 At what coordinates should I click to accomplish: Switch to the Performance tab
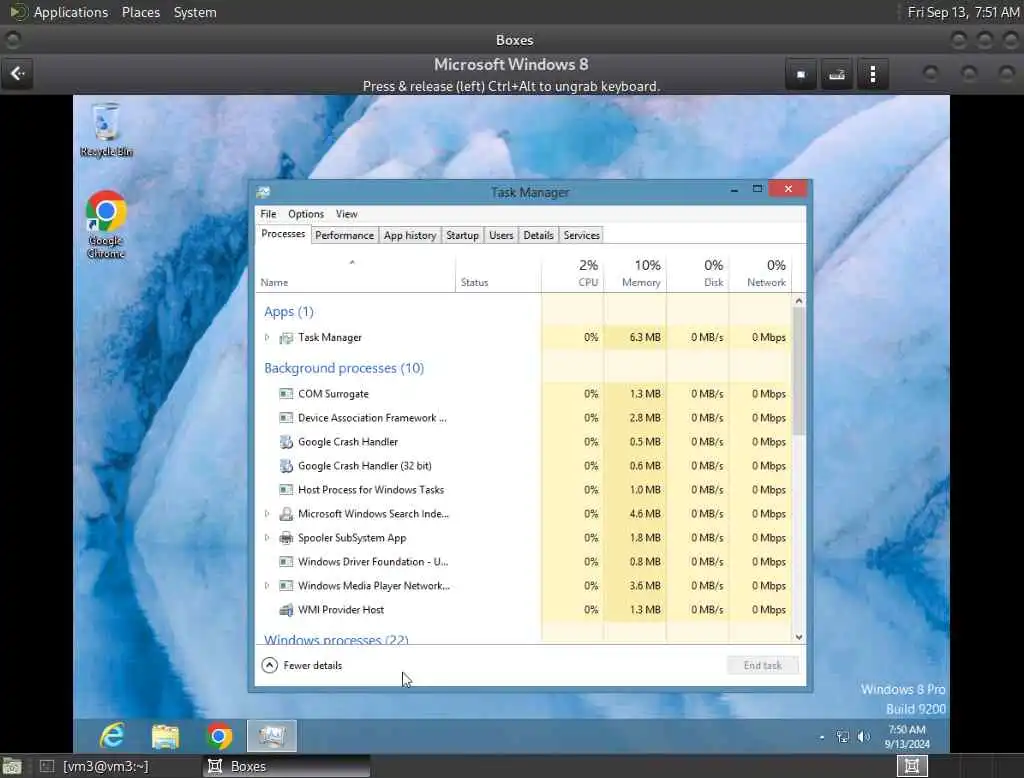pos(344,235)
